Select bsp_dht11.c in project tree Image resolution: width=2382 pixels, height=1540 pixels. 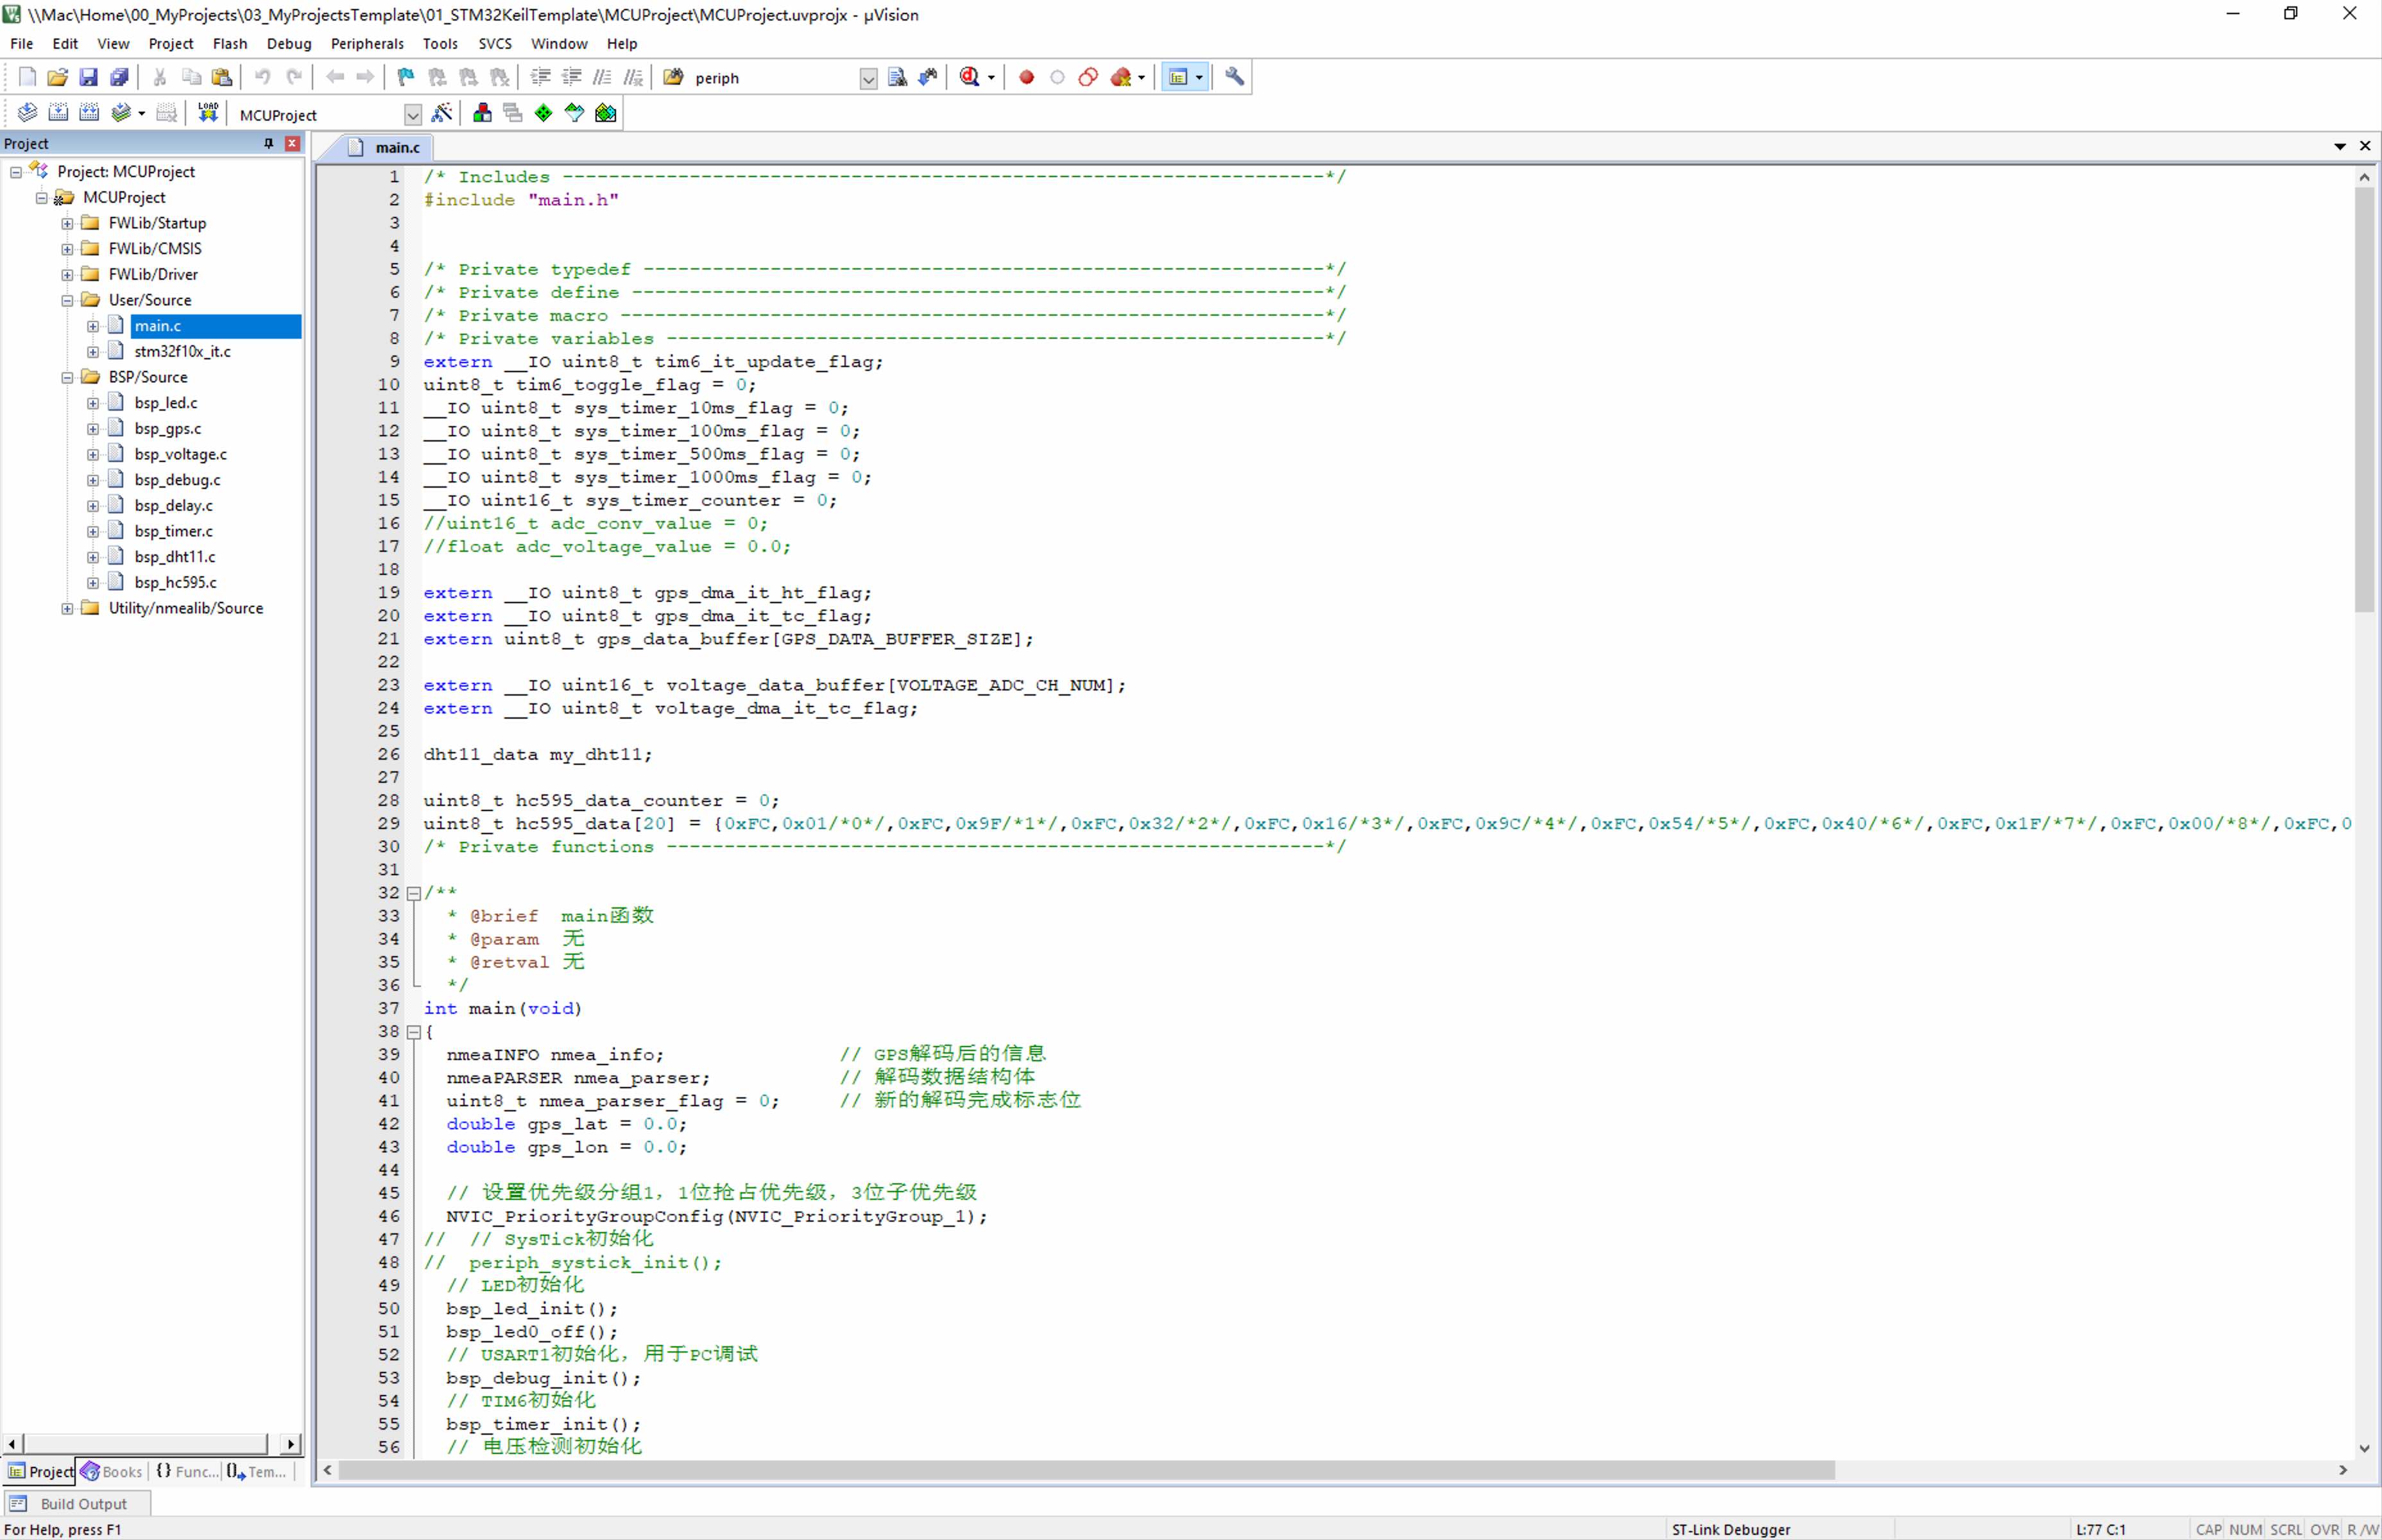(x=174, y=557)
